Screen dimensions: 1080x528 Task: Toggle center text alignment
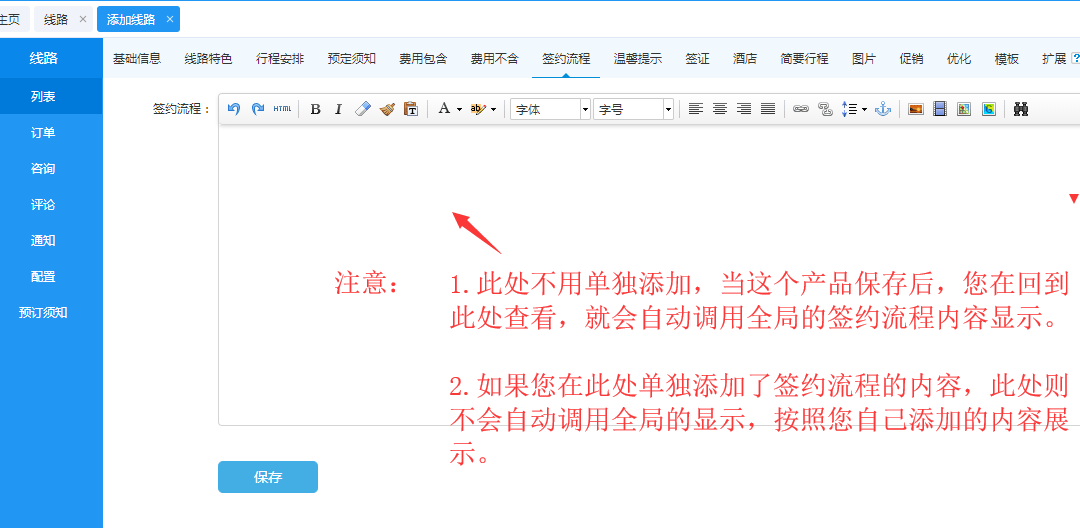720,109
